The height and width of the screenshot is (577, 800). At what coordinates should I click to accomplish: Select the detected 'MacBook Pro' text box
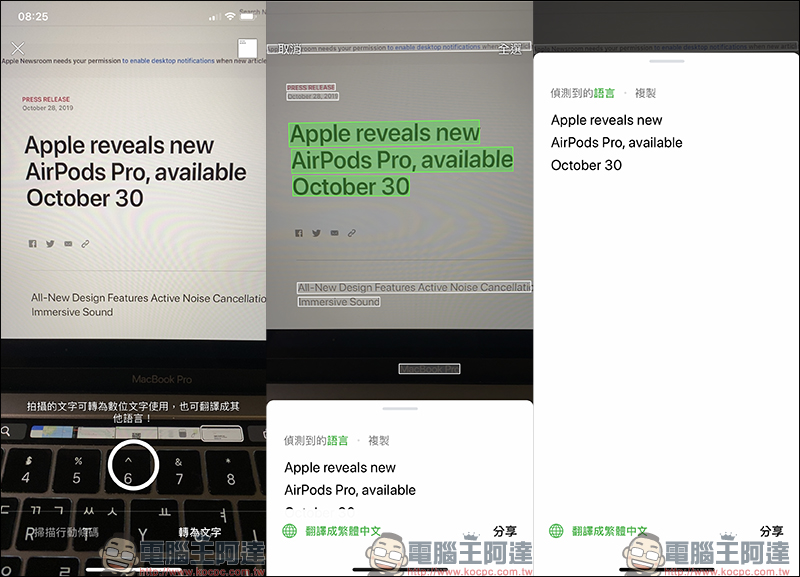click(429, 369)
